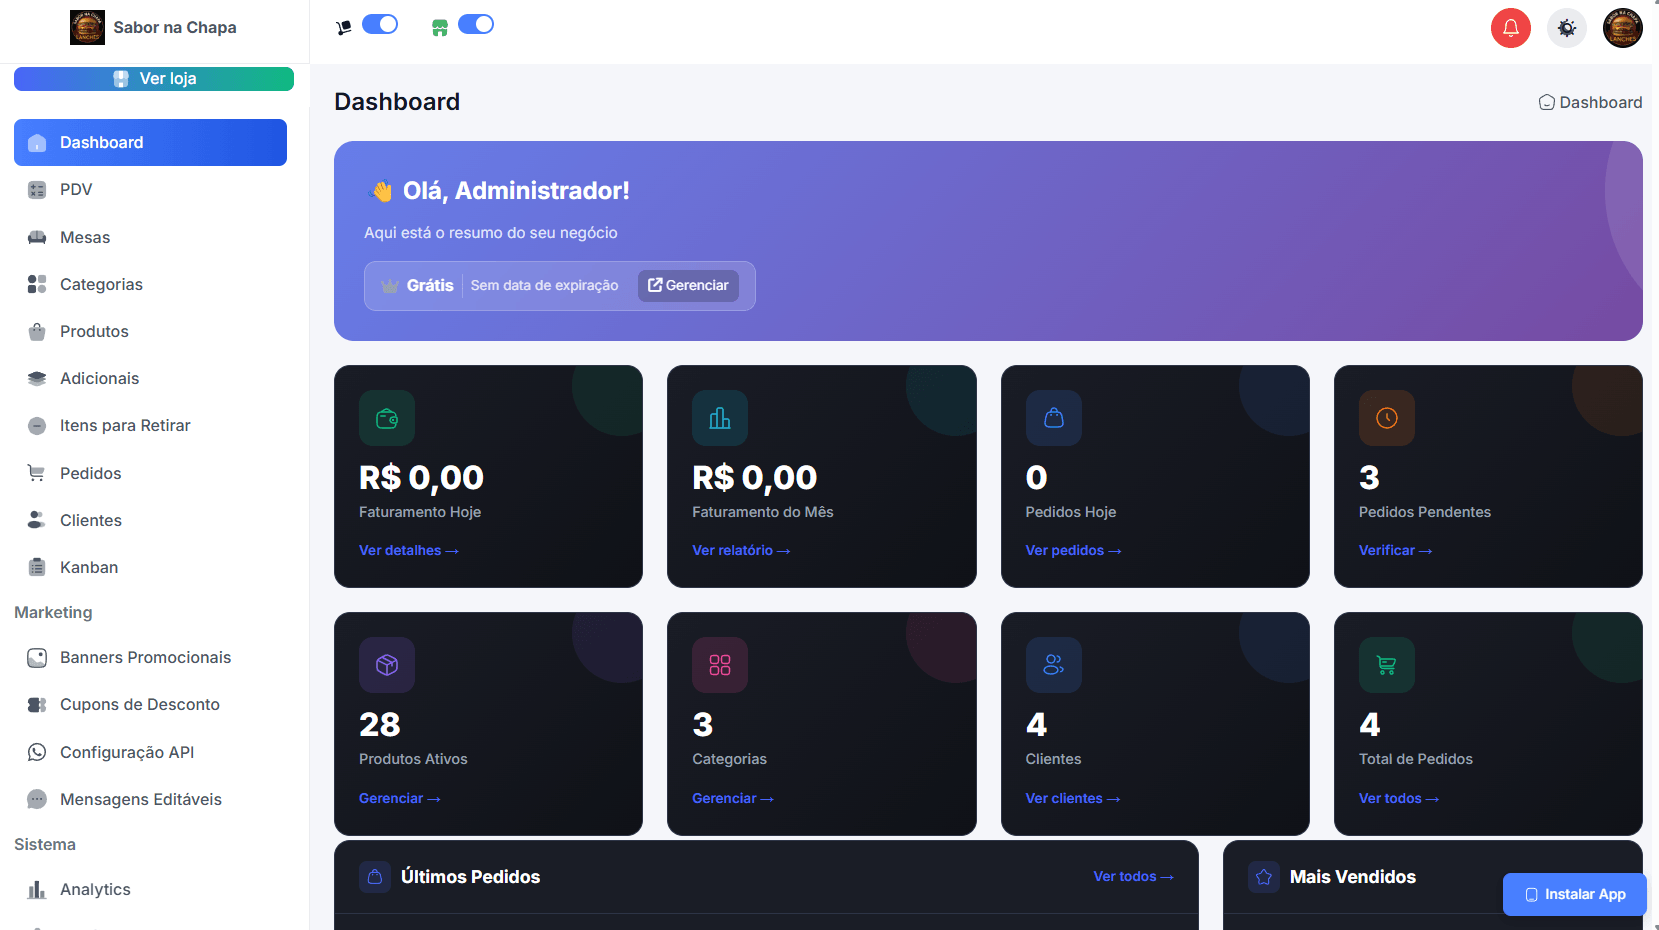Click the Instalar App button
The height and width of the screenshot is (930, 1659).
click(1574, 894)
